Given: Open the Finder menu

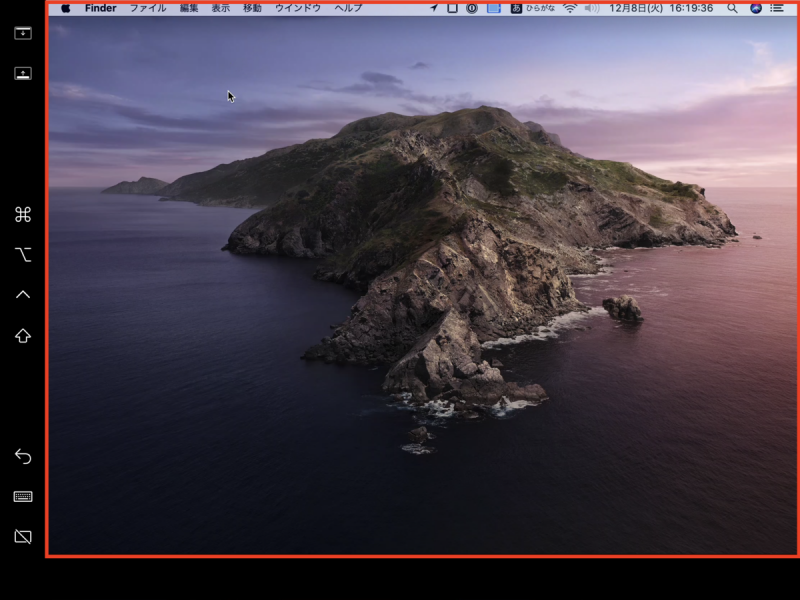Looking at the screenshot, I should (101, 8).
